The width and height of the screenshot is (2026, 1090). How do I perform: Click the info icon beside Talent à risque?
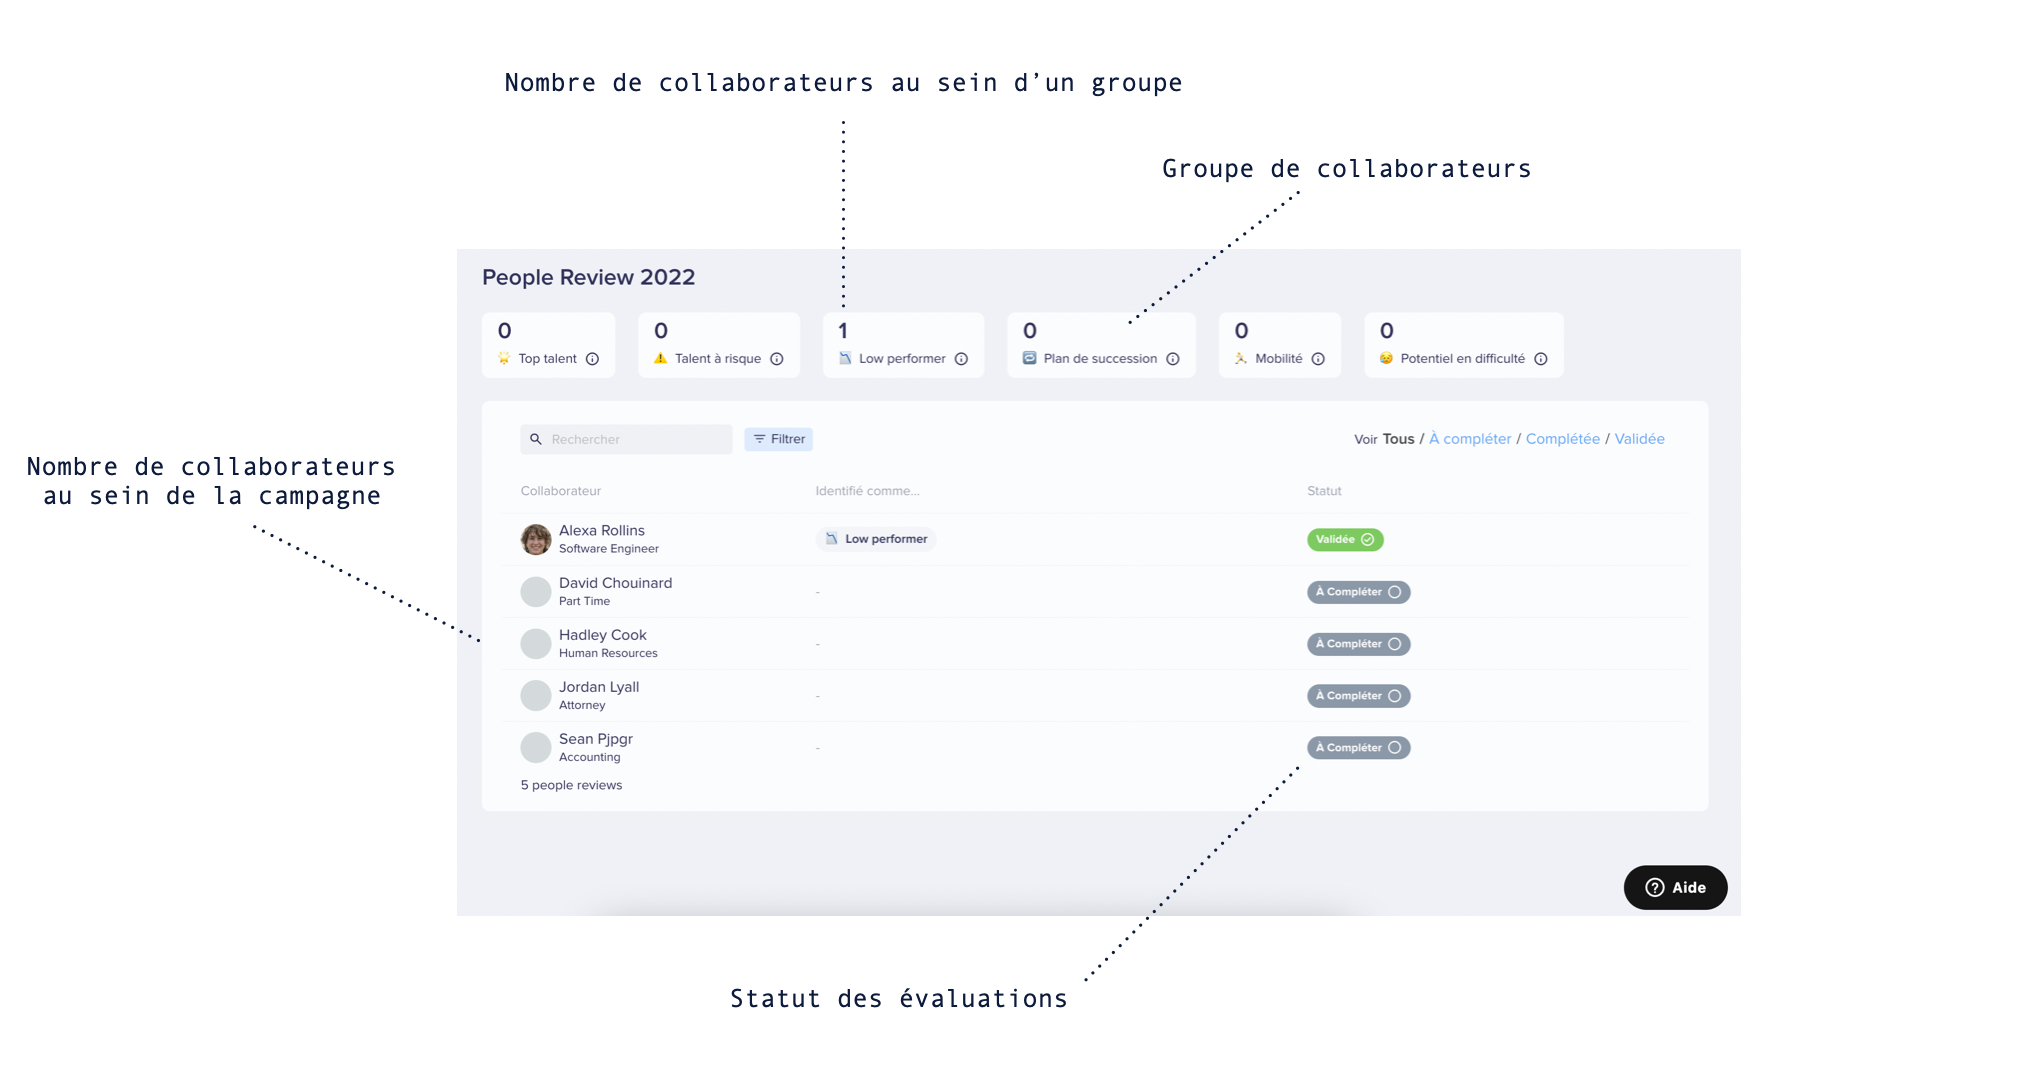pyautogui.click(x=777, y=359)
